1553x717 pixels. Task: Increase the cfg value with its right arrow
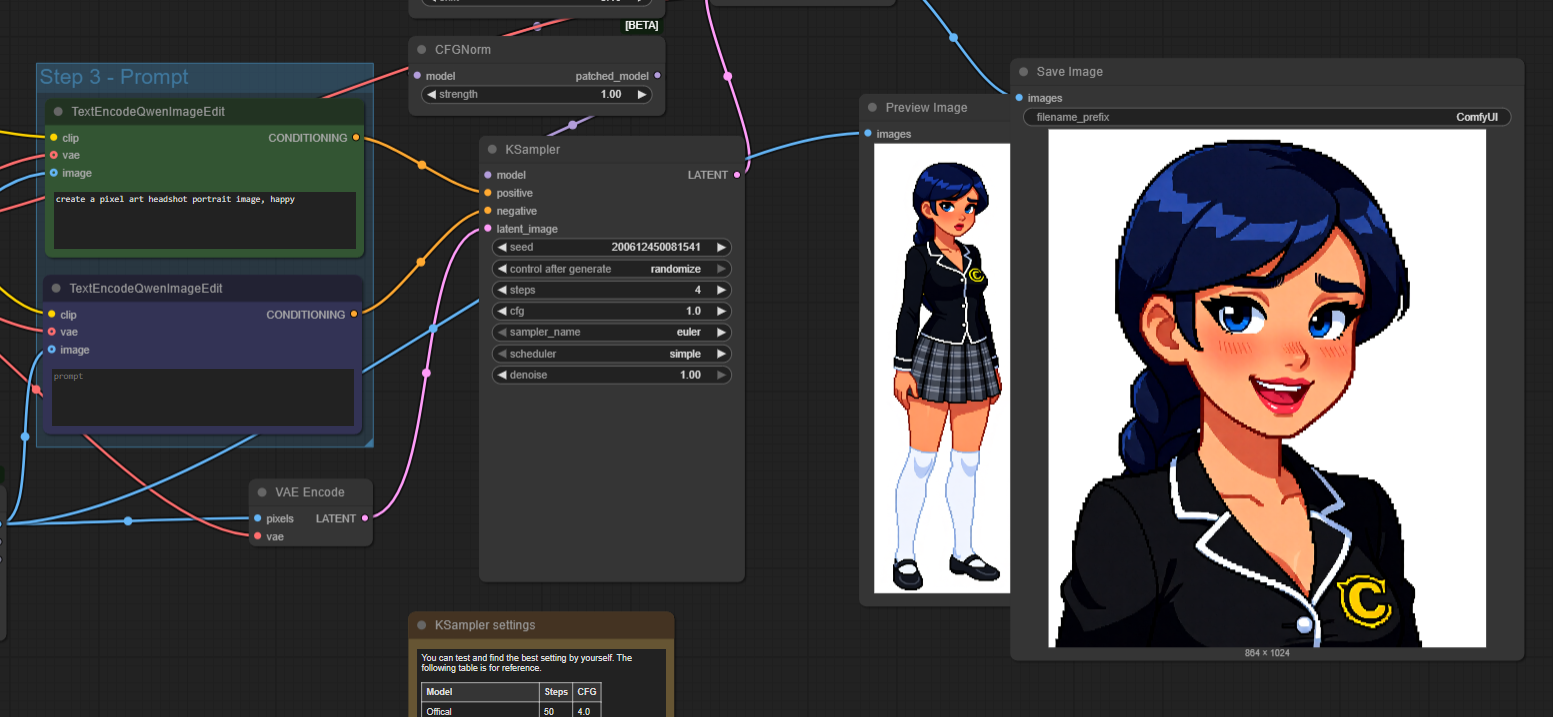click(x=720, y=311)
